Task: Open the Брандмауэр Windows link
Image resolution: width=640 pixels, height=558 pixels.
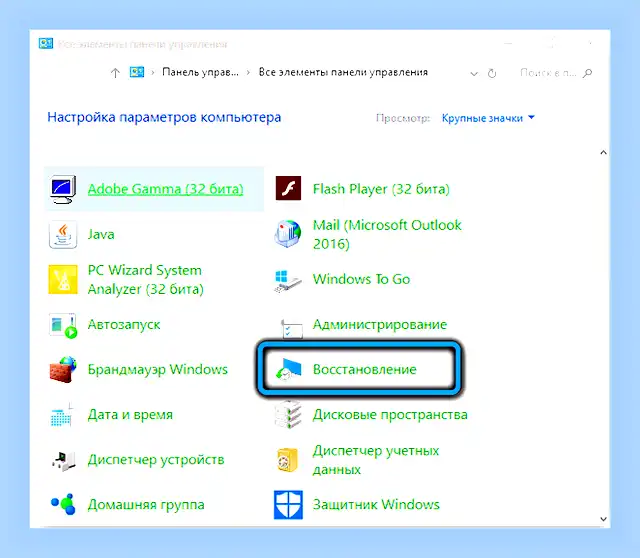Action: pos(158,369)
